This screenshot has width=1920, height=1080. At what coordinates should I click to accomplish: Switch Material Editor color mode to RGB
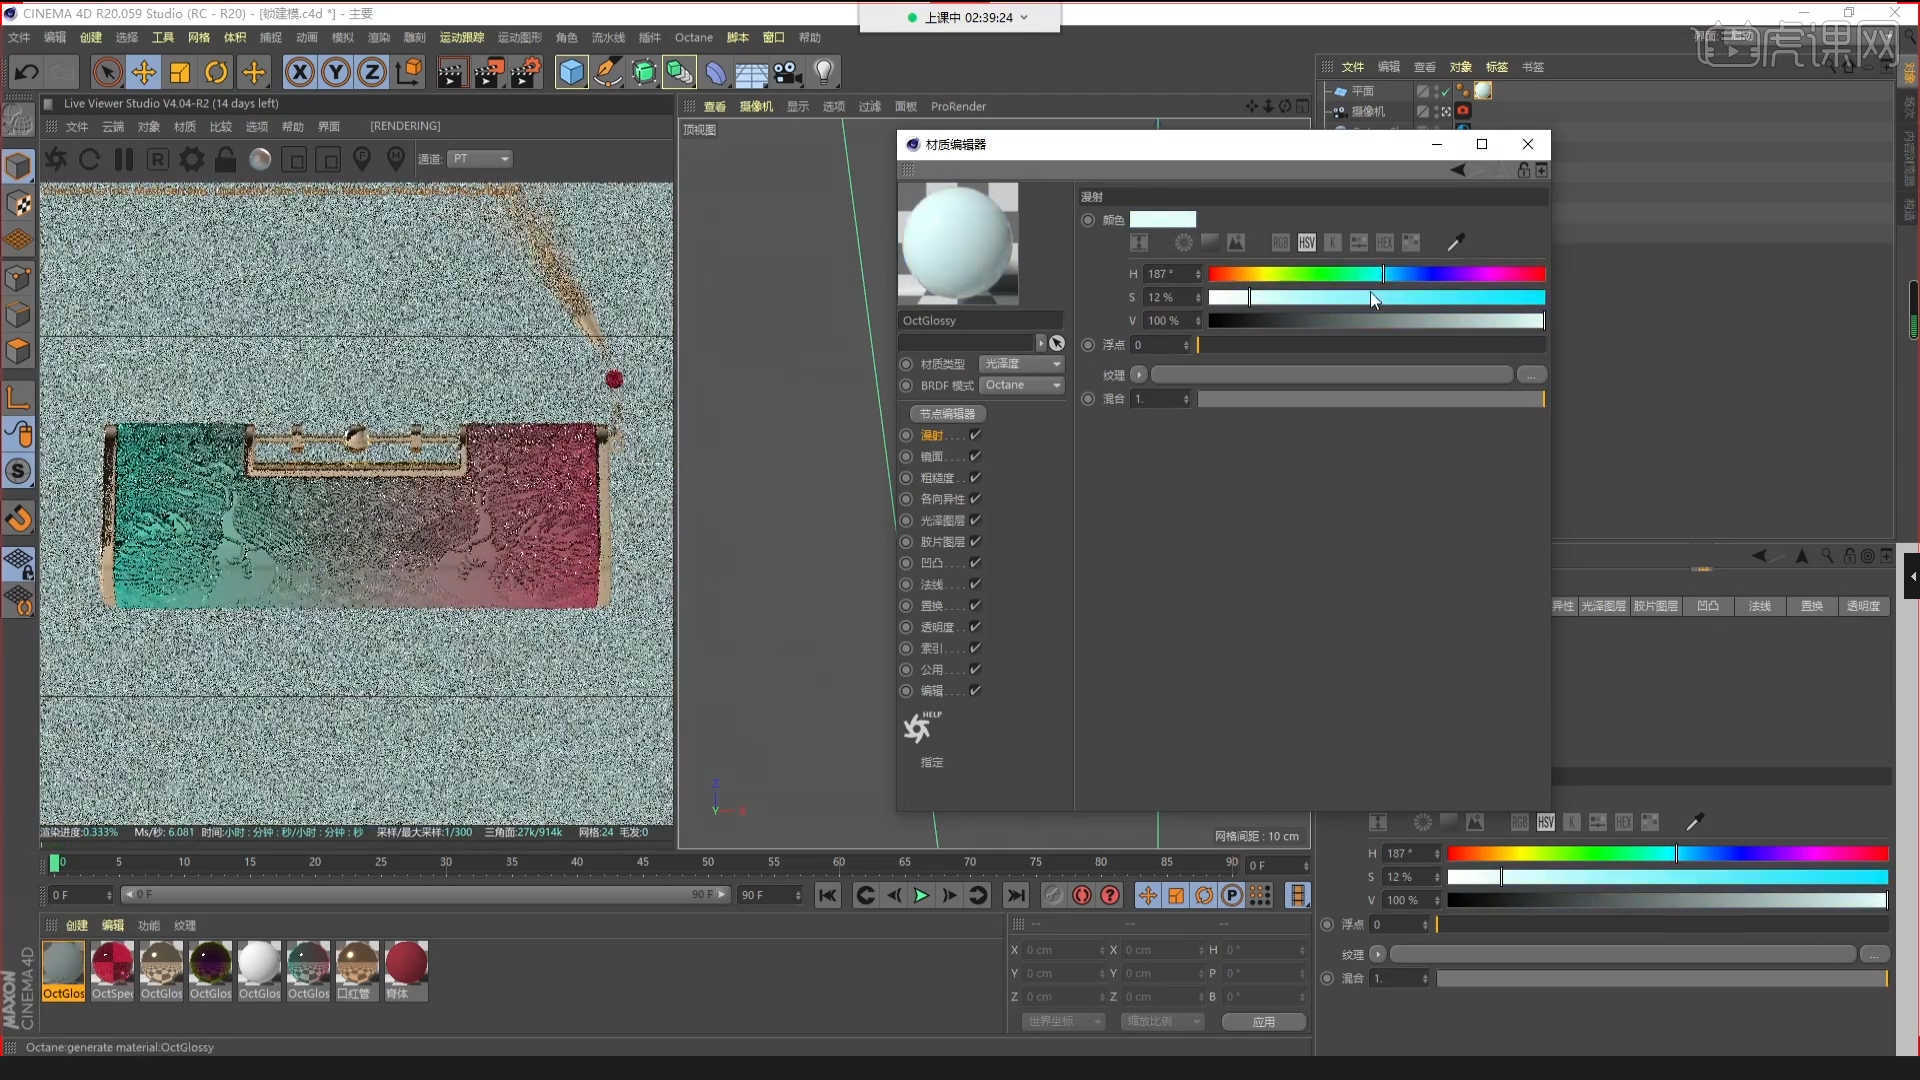click(1280, 242)
